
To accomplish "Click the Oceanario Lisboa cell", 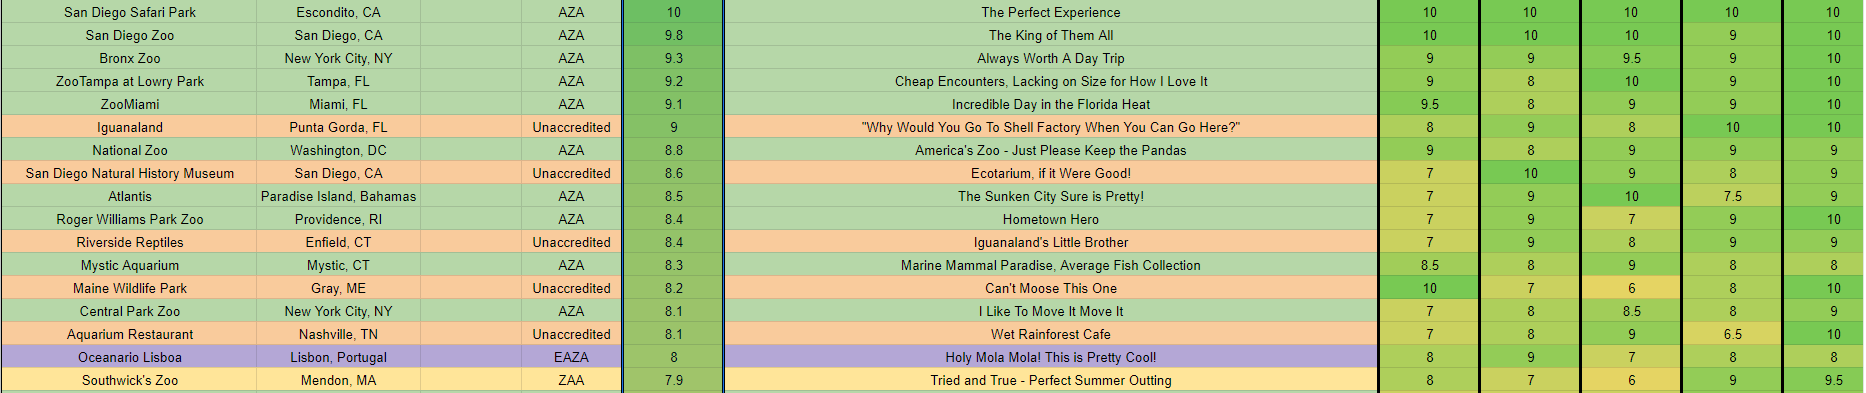I will (x=129, y=357).
